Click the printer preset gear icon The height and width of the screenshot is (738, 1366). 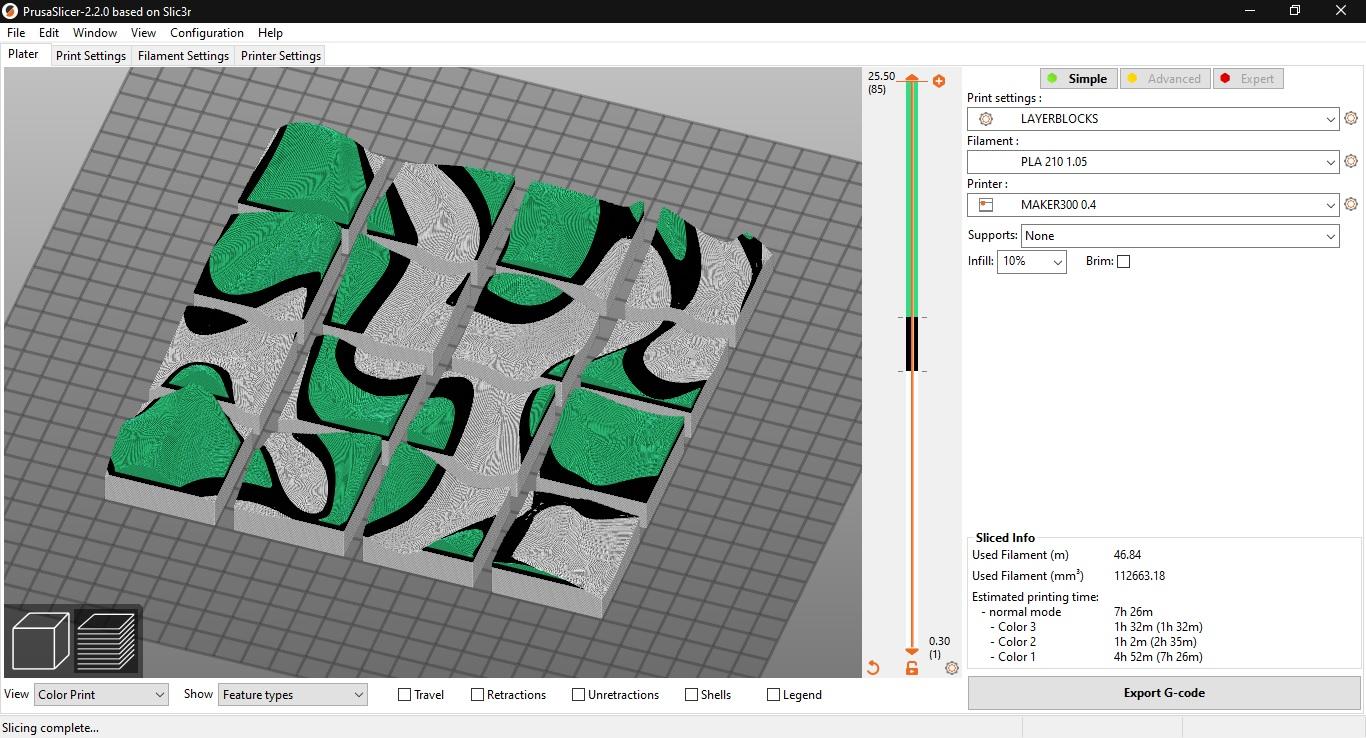click(1351, 205)
